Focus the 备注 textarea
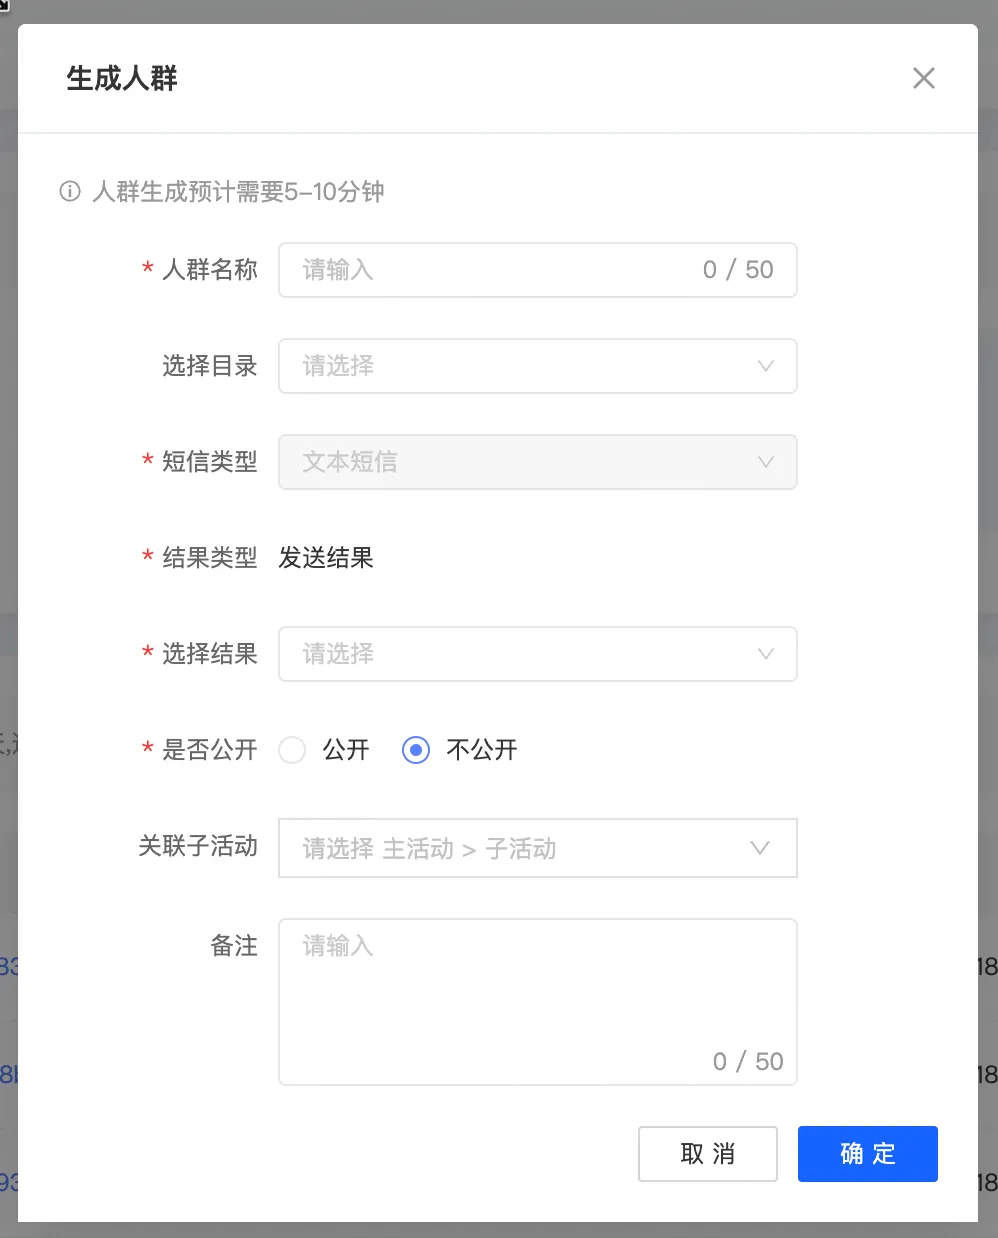 coord(538,1002)
